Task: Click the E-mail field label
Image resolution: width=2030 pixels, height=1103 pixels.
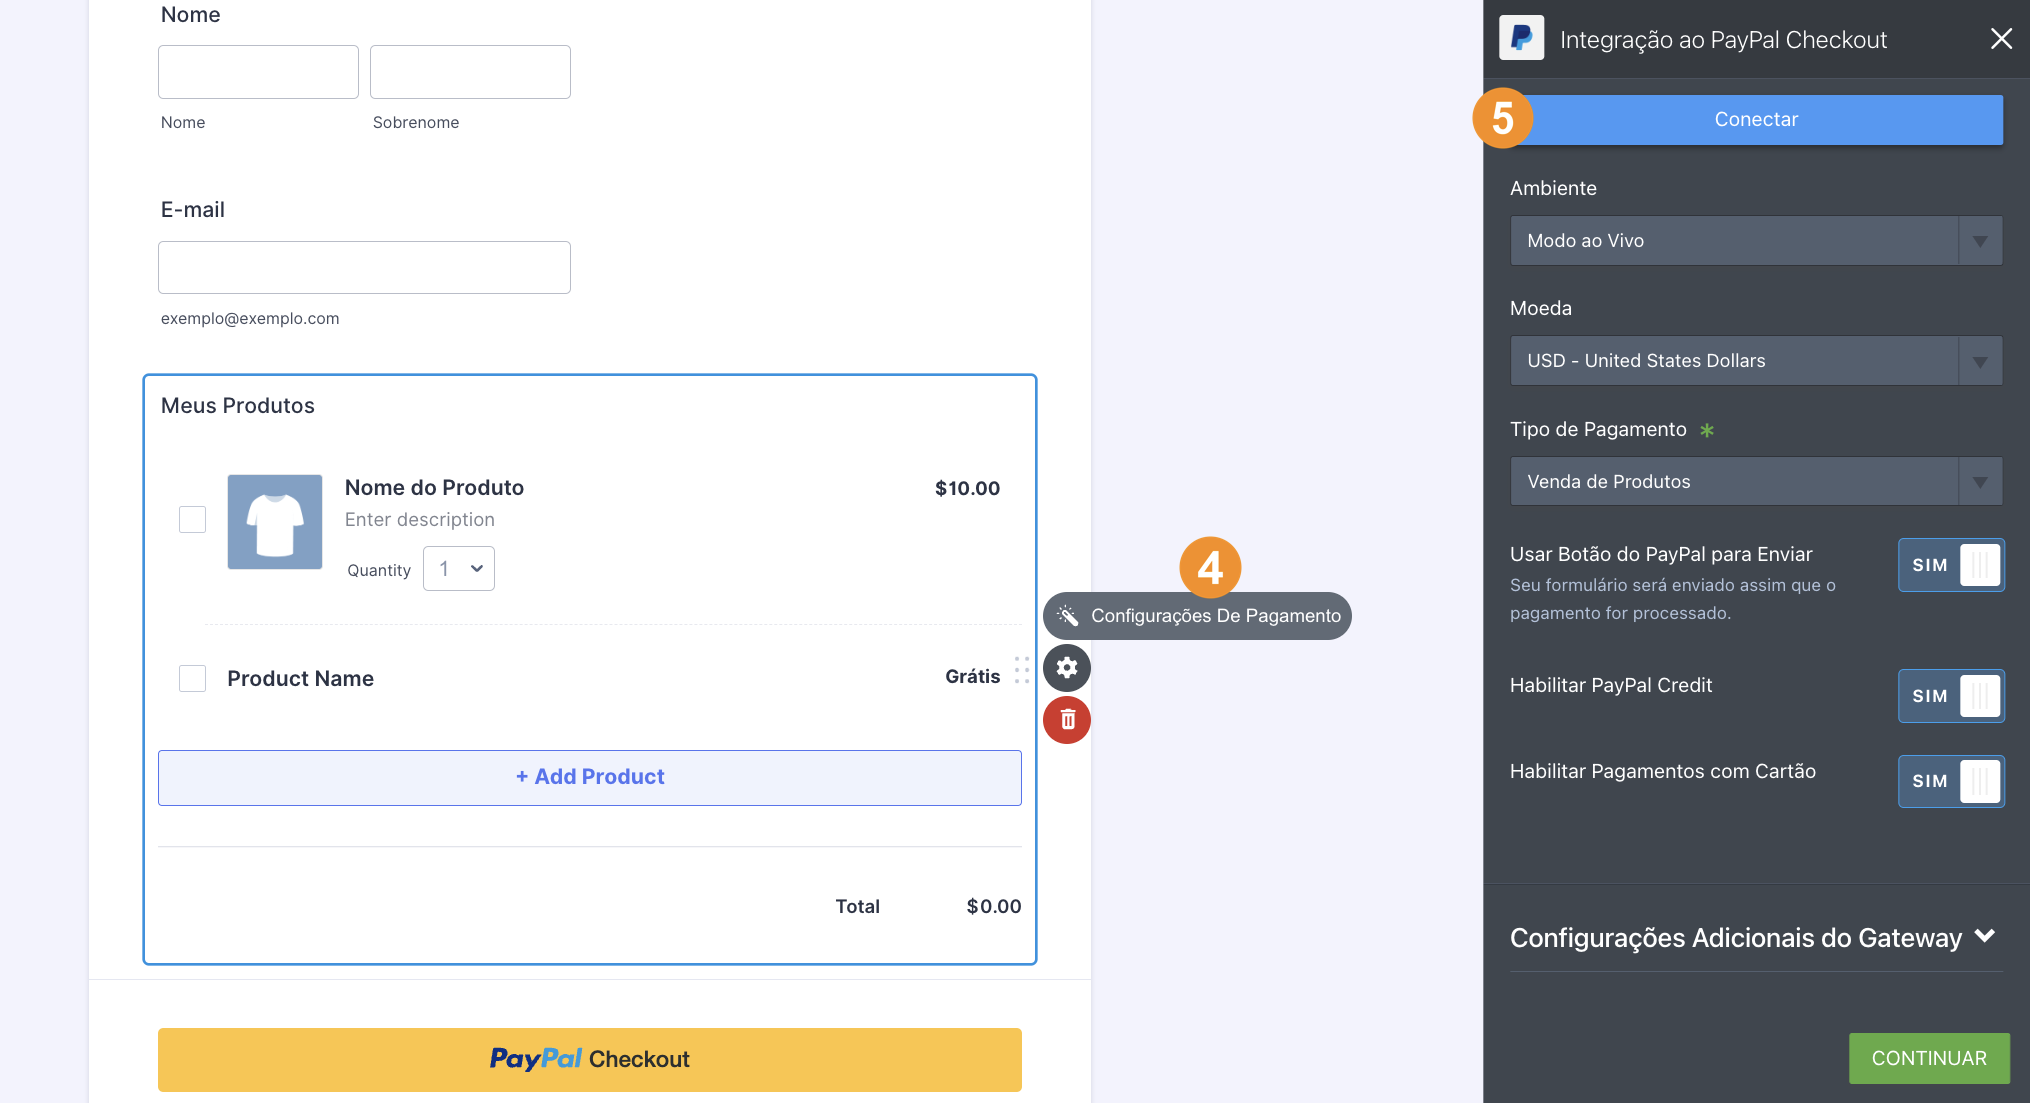Action: (x=193, y=210)
